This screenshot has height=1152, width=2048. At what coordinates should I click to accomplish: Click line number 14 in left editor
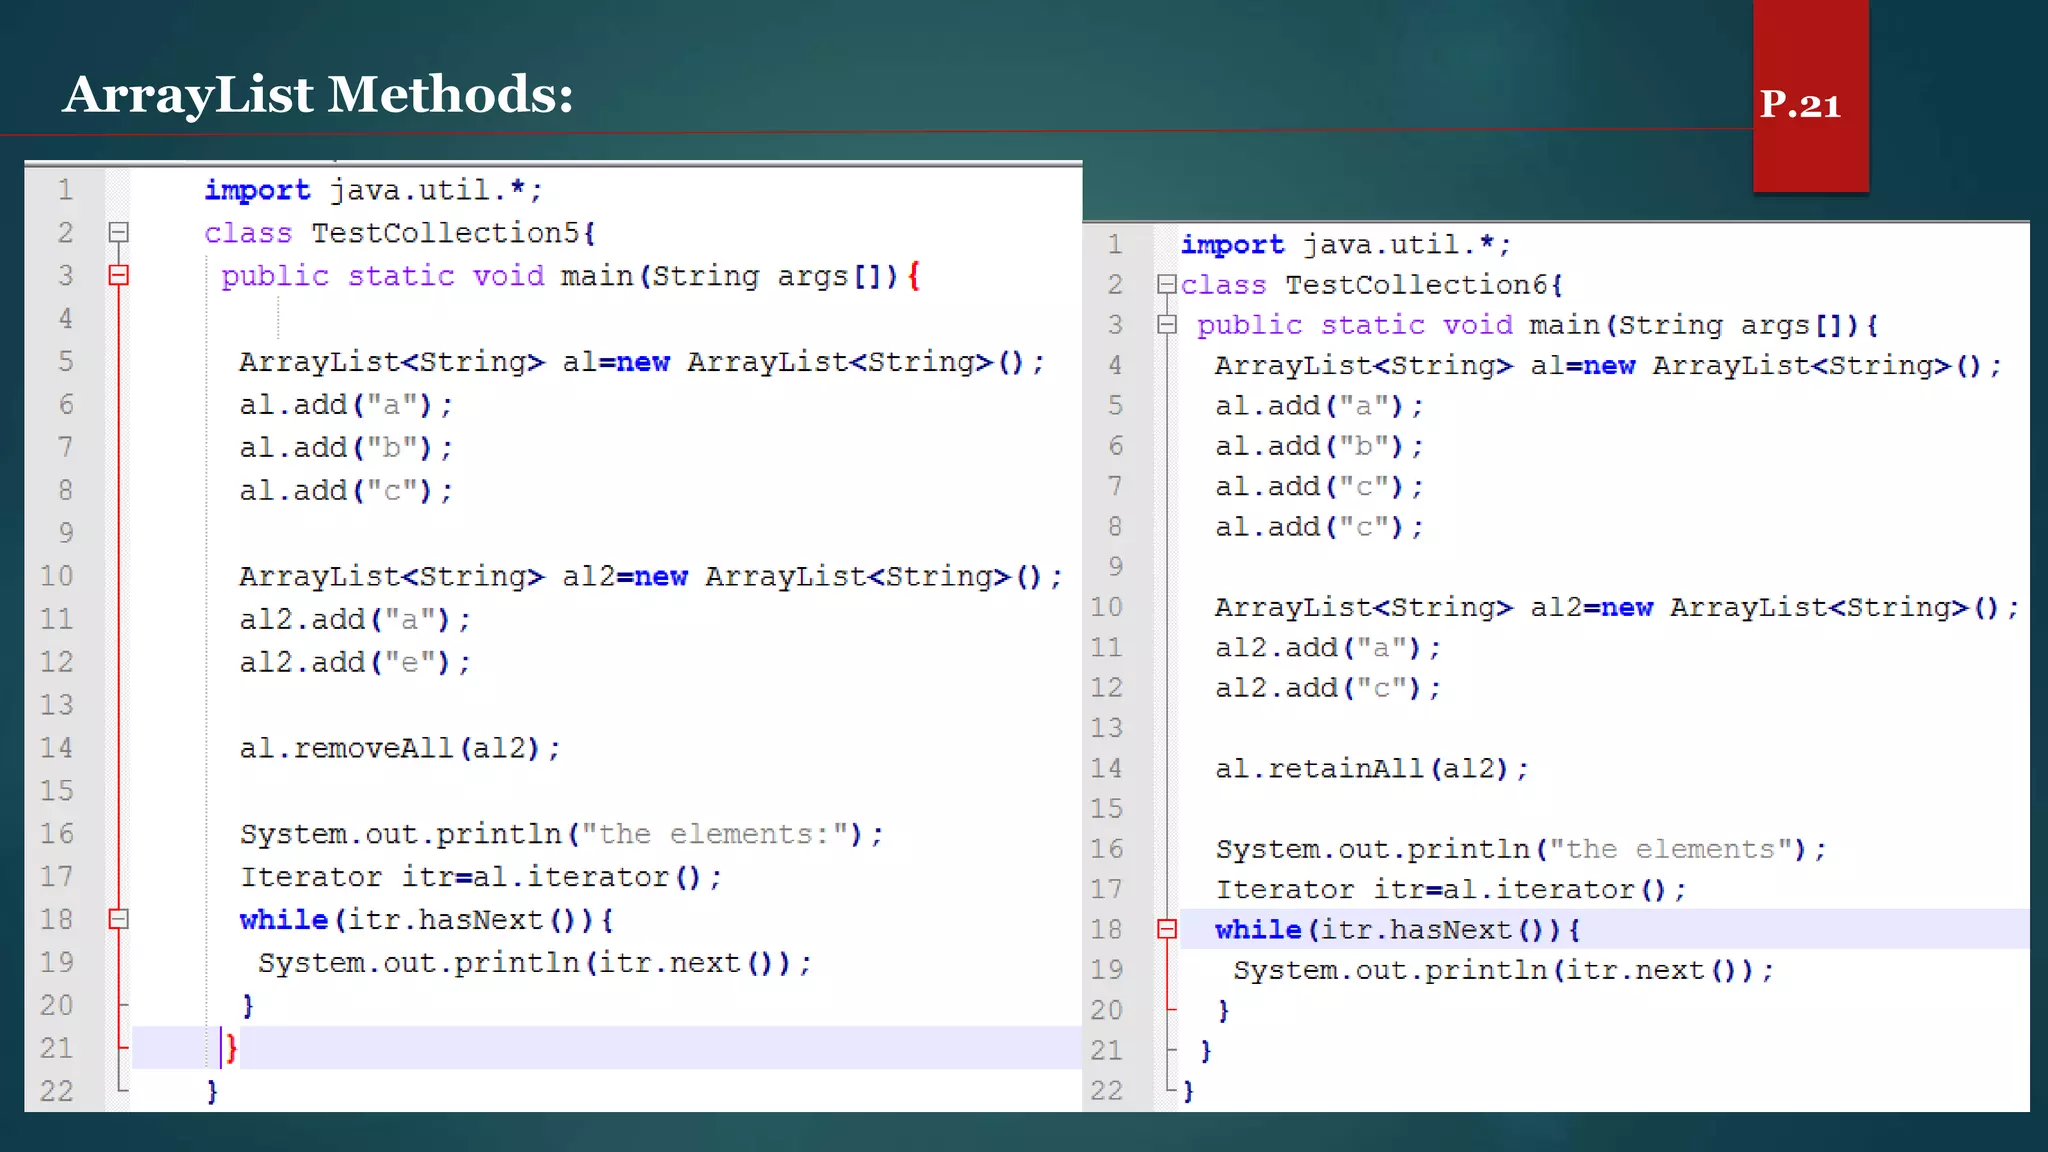click(57, 748)
